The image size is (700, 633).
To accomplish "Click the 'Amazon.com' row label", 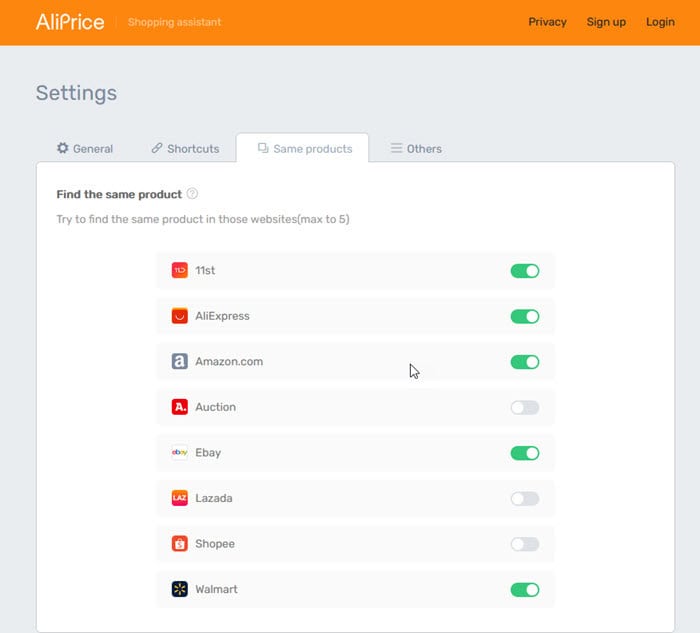I will click(229, 361).
